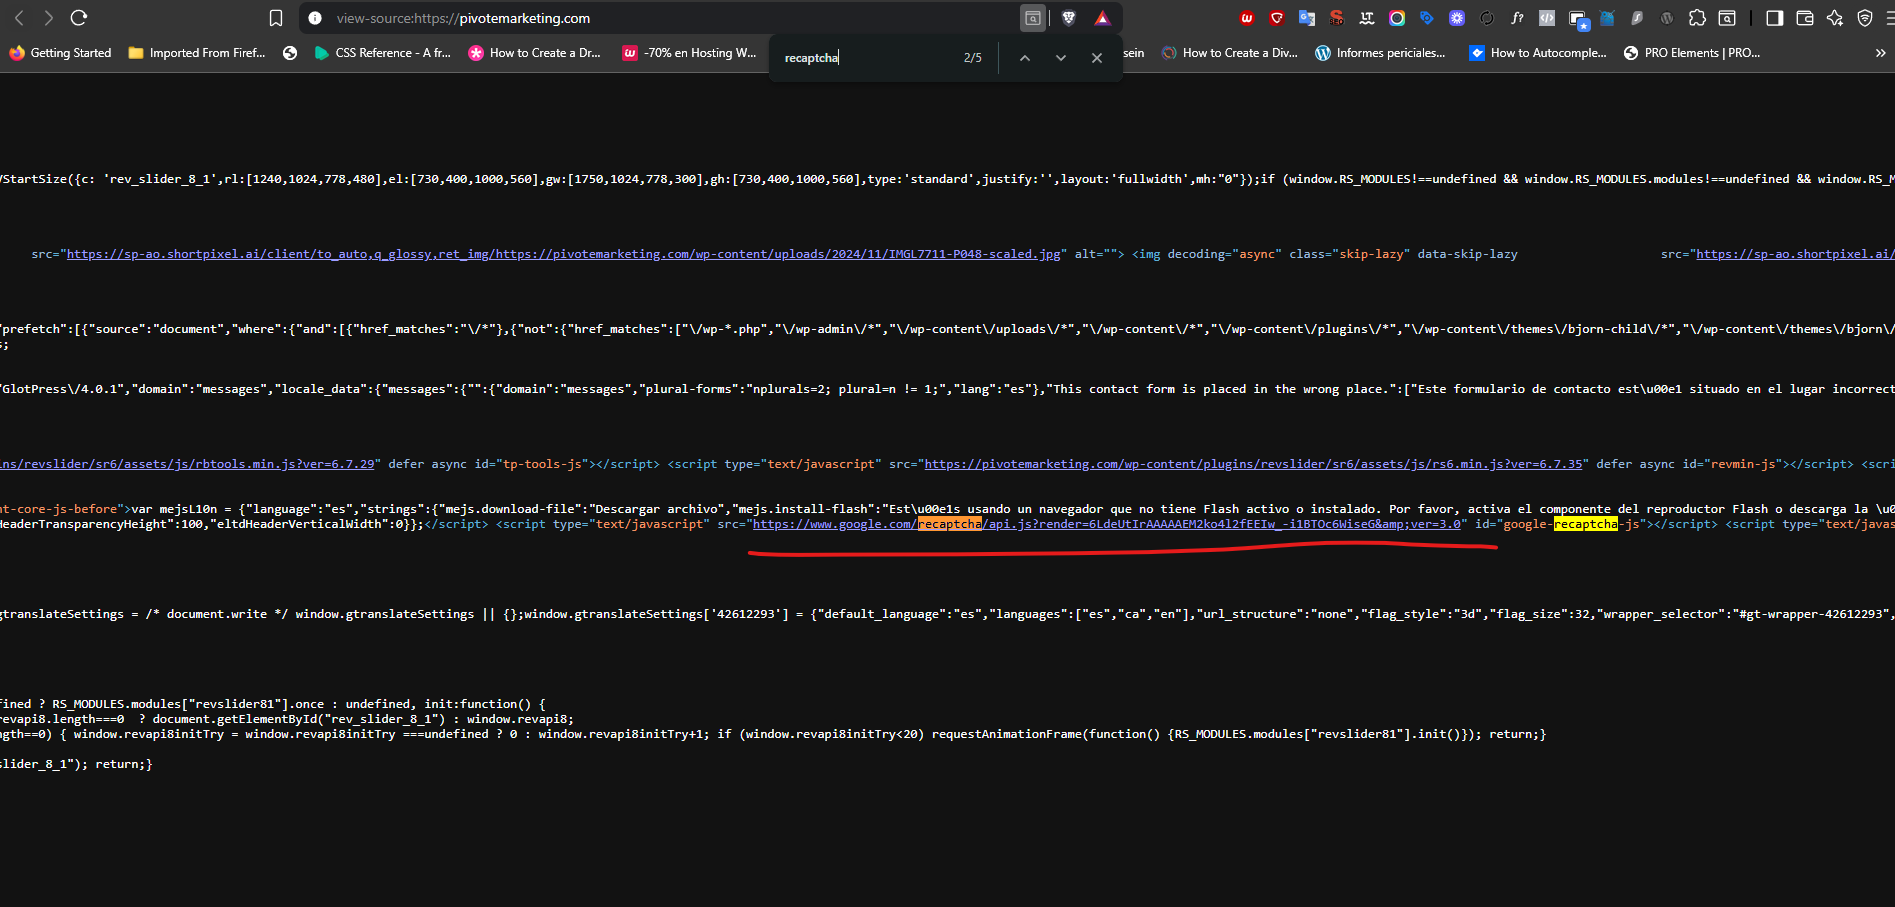This screenshot has height=907, width=1895.
Task: Click the Brave VPN shield icon
Action: 1865,18
